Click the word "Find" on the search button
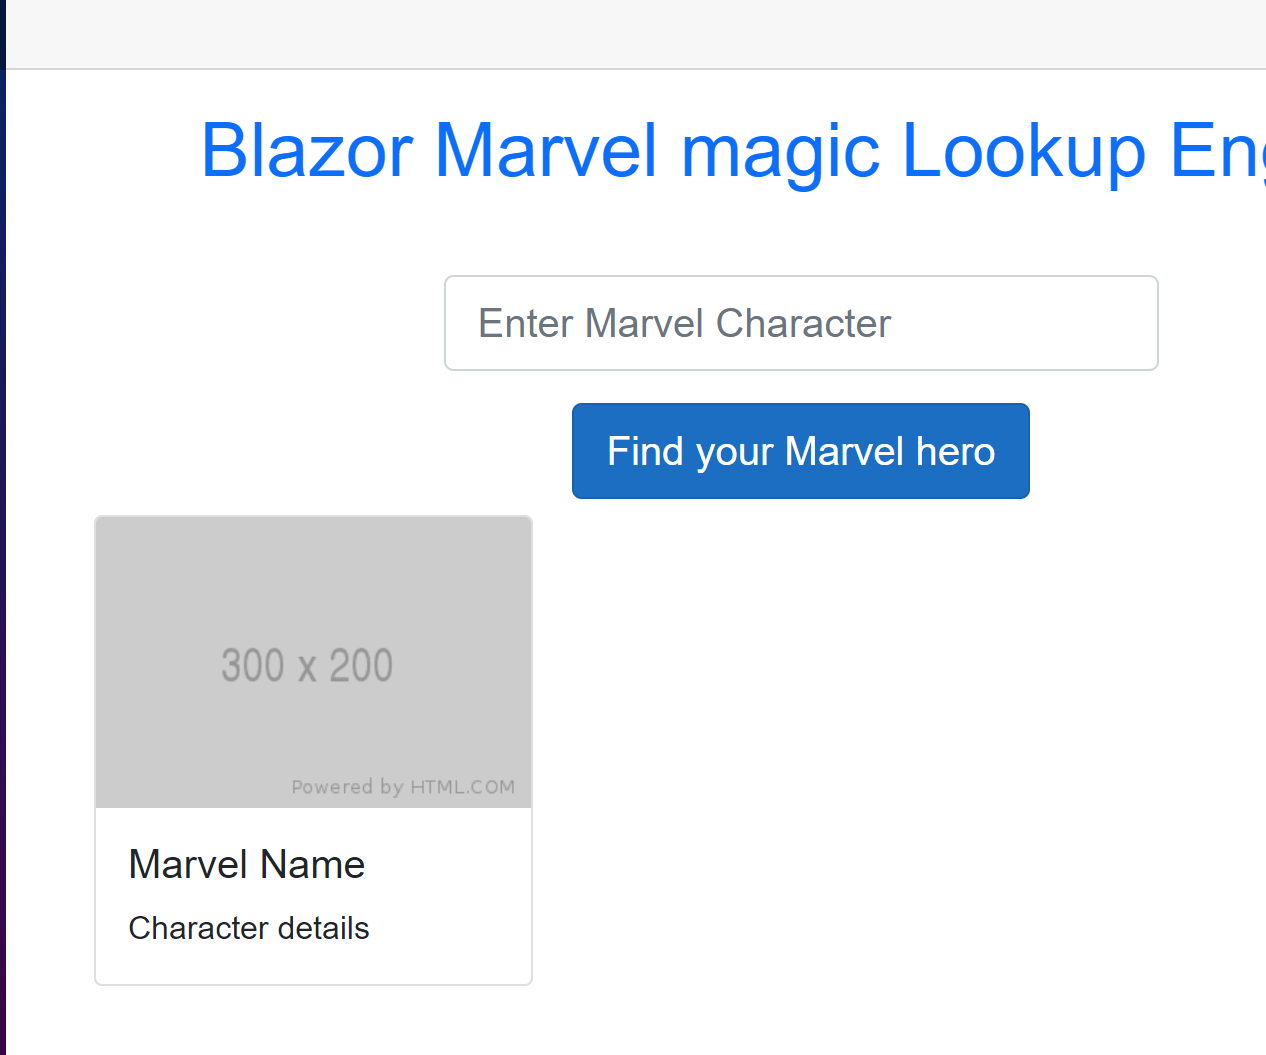The height and width of the screenshot is (1055, 1266). [645, 451]
